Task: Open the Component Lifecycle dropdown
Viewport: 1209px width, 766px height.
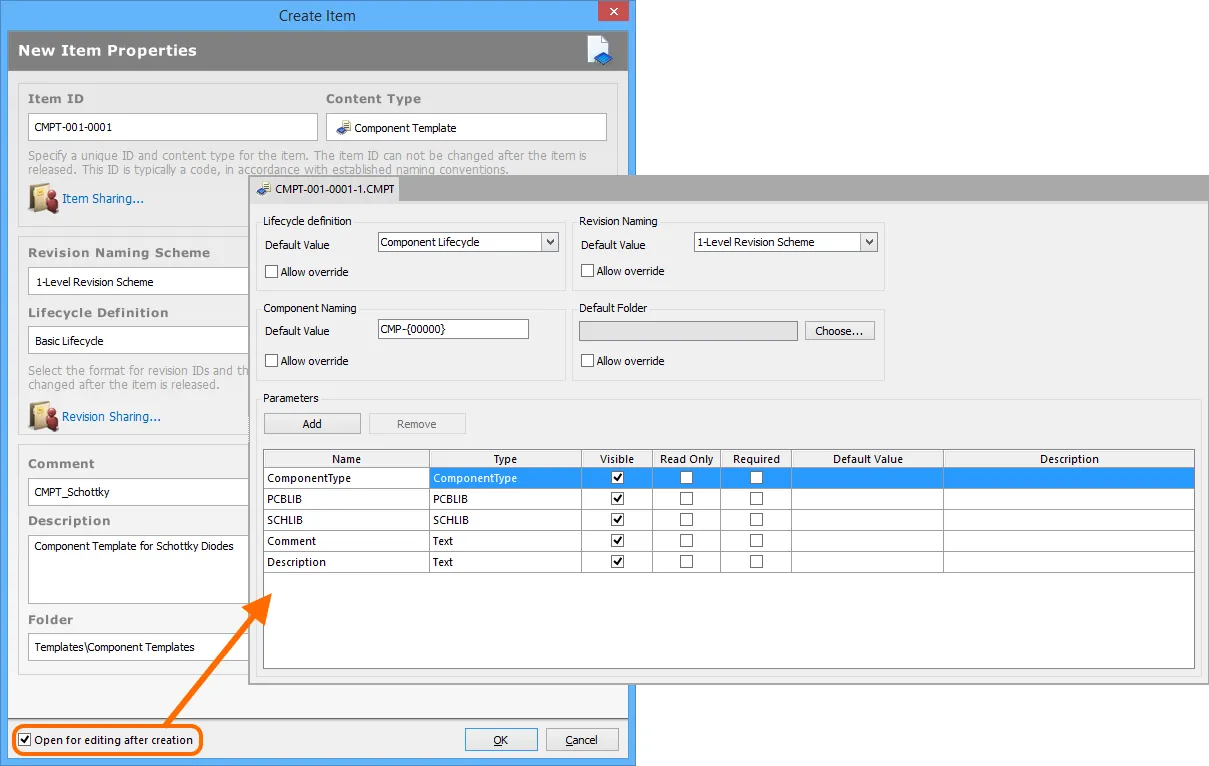Action: tap(549, 242)
